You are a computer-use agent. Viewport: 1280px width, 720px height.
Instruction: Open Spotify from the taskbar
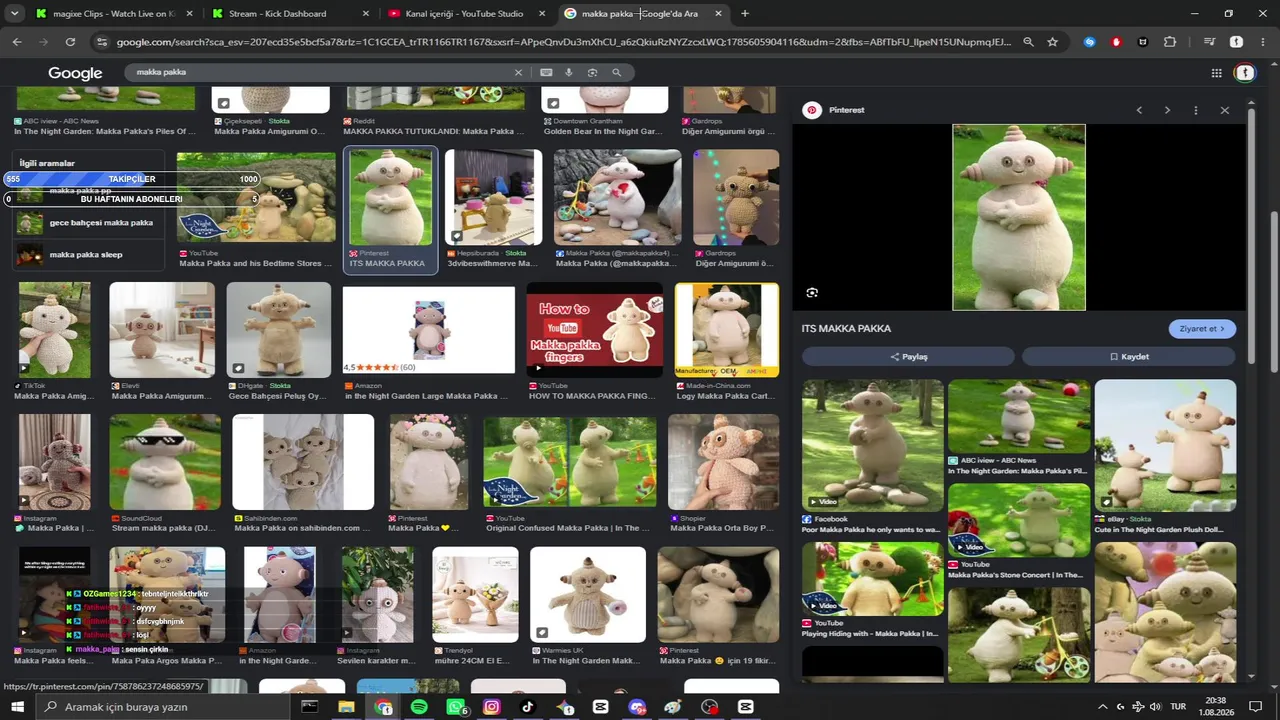(x=419, y=707)
